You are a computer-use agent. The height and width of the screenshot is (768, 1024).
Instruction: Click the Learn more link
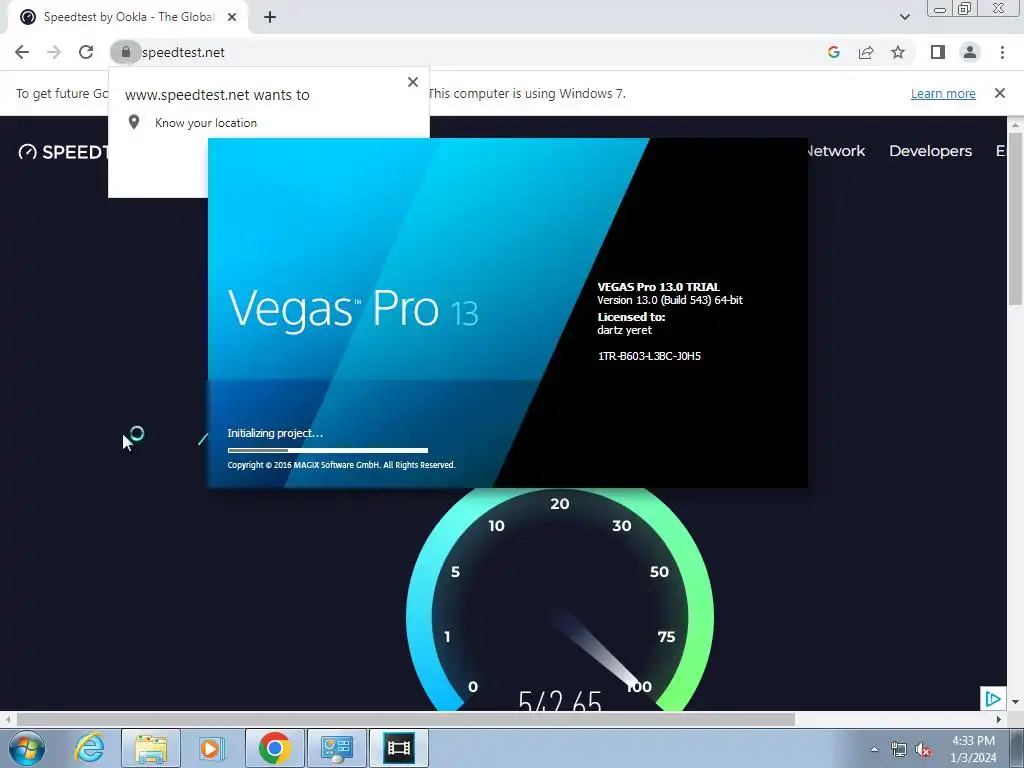coord(943,93)
